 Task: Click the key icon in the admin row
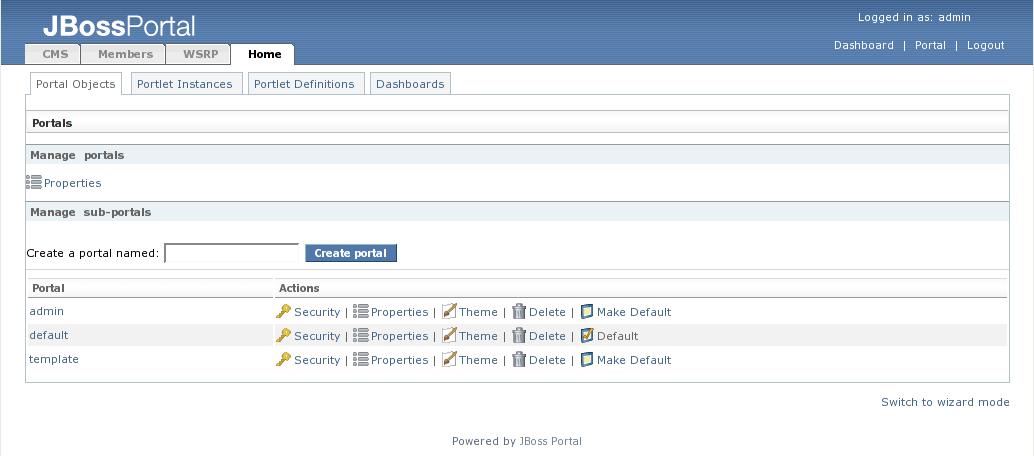[283, 312]
